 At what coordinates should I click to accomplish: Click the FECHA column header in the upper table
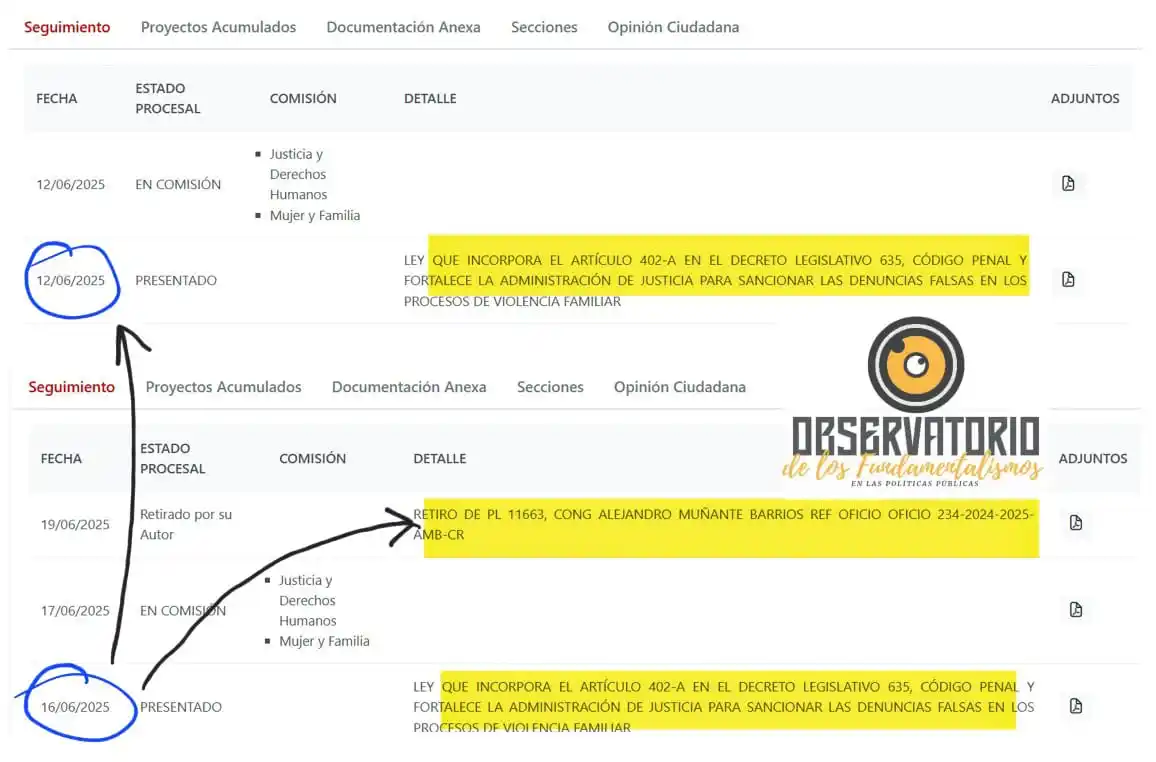click(57, 99)
